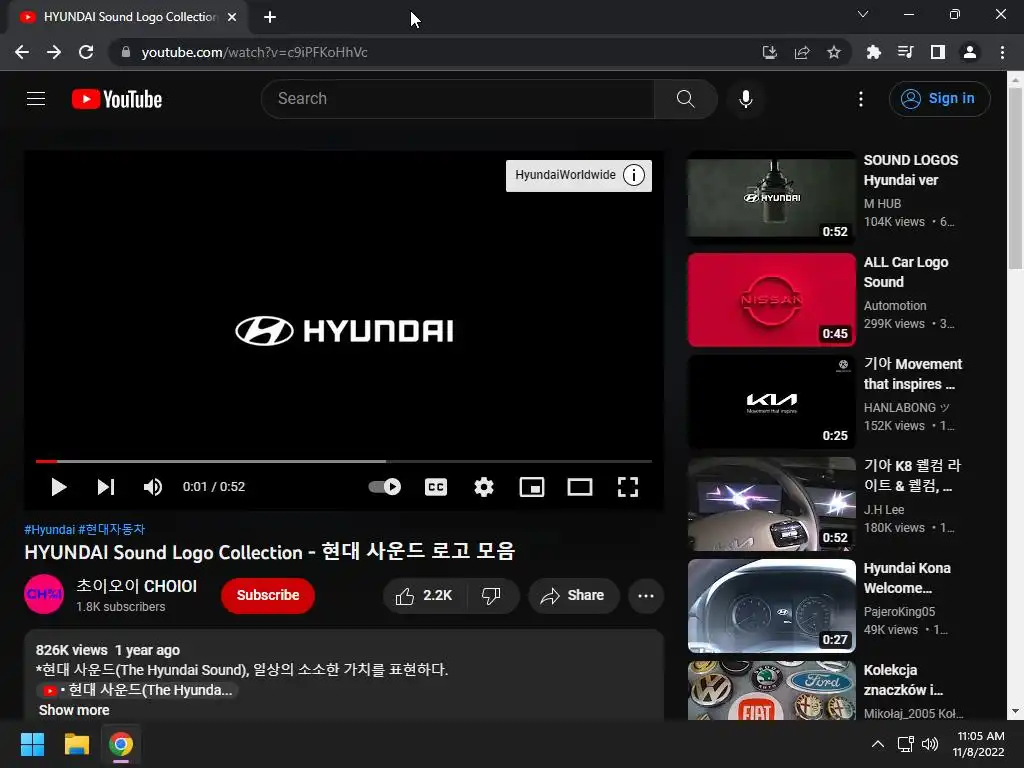Focus the YouTube search field
This screenshot has width=1024, height=768.
pos(458,99)
